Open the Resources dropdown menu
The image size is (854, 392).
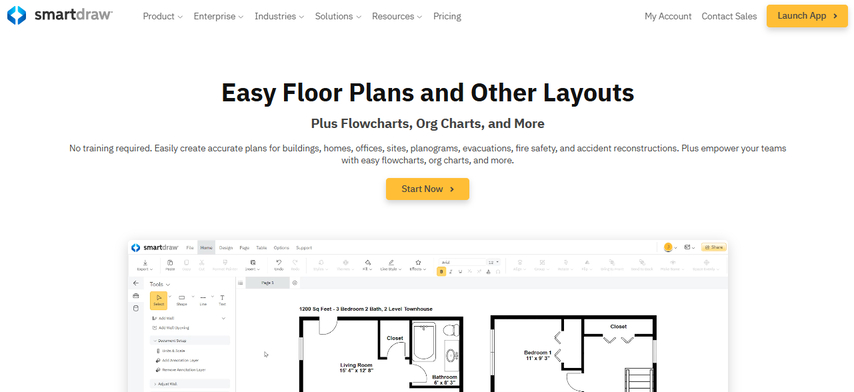[396, 16]
